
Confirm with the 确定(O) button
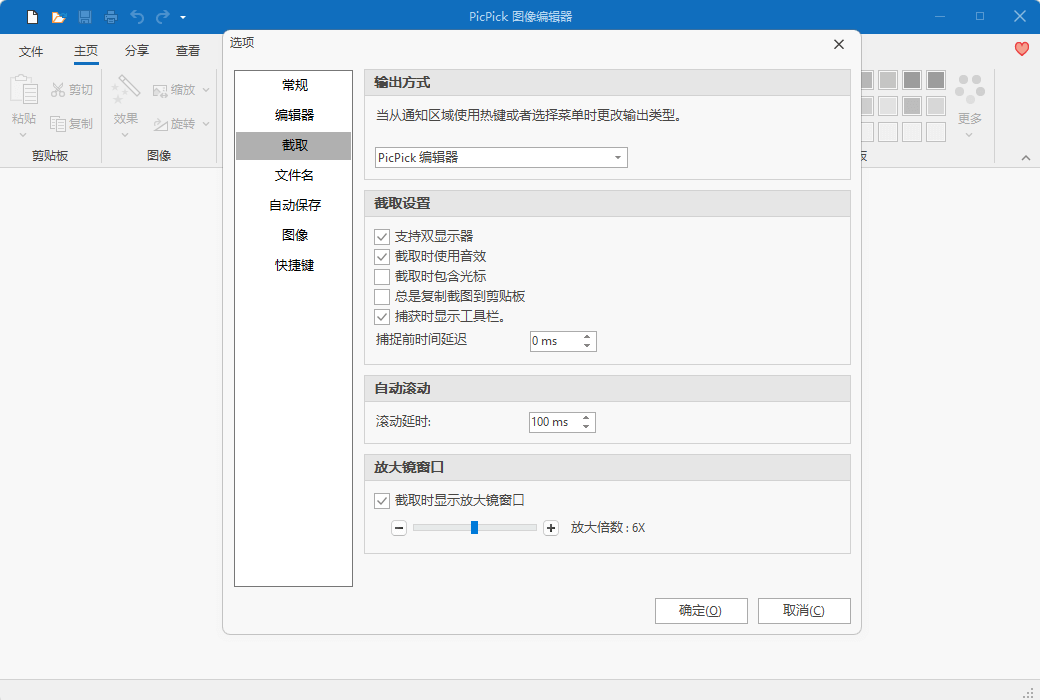pyautogui.click(x=701, y=611)
